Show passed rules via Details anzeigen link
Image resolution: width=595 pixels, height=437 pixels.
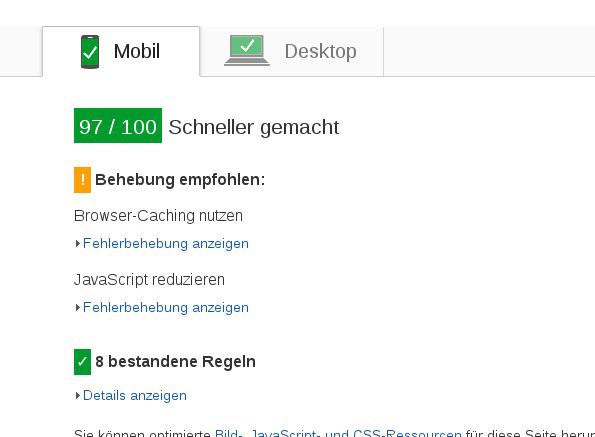pyautogui.click(x=135, y=396)
